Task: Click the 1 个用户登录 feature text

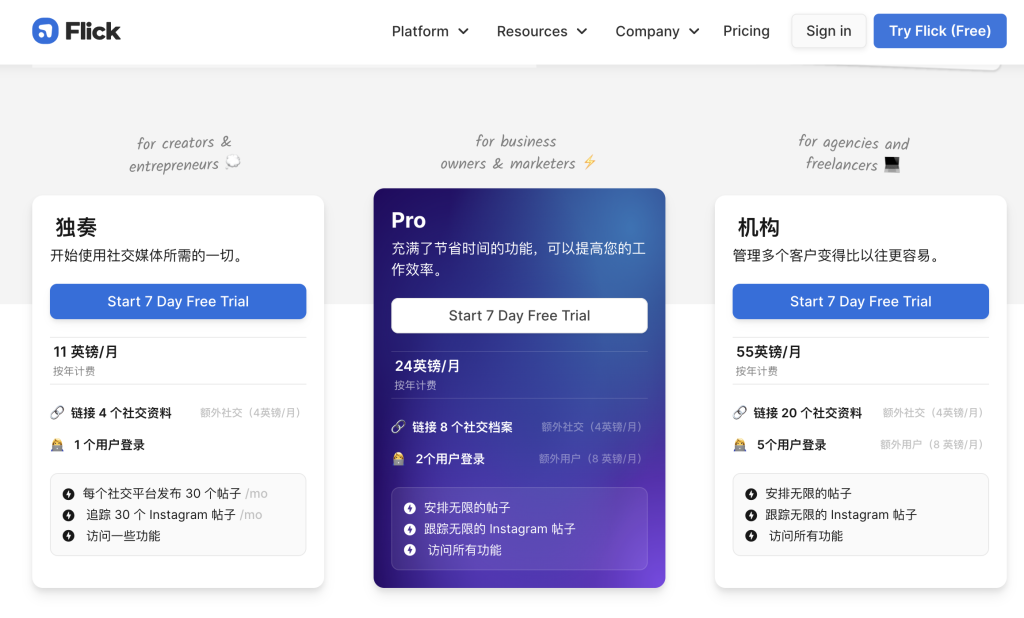Action: (x=109, y=445)
